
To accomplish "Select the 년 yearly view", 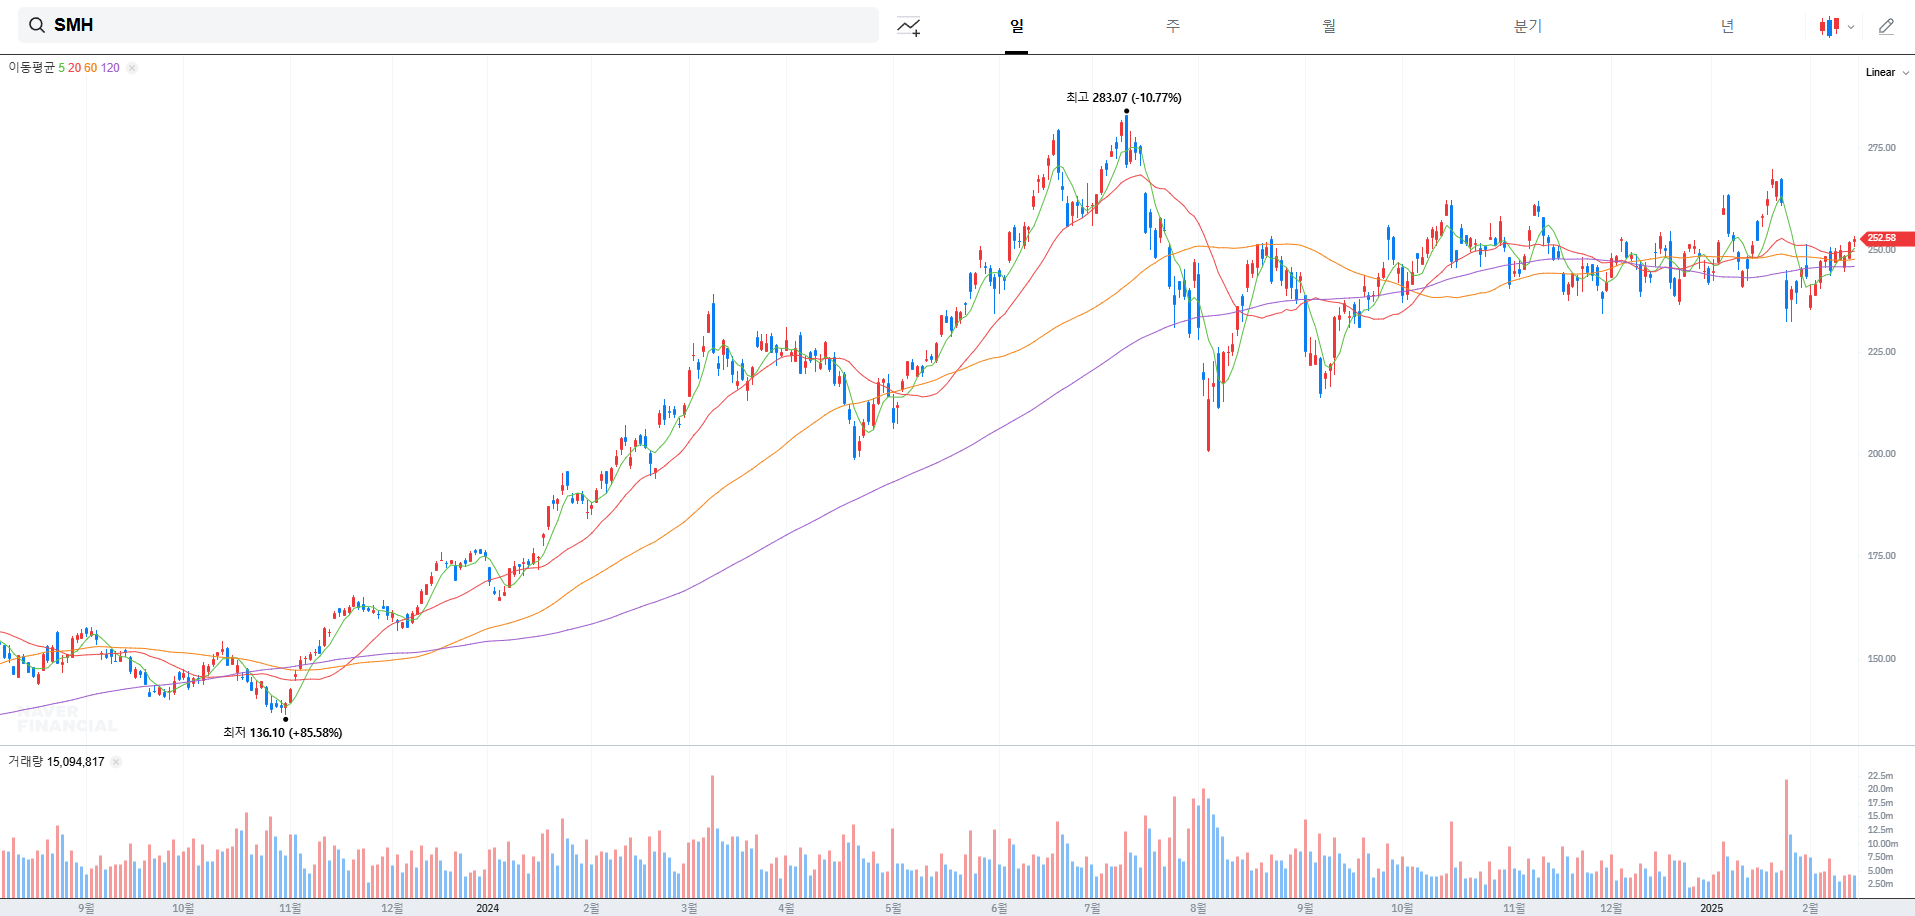I will 1726,26.
